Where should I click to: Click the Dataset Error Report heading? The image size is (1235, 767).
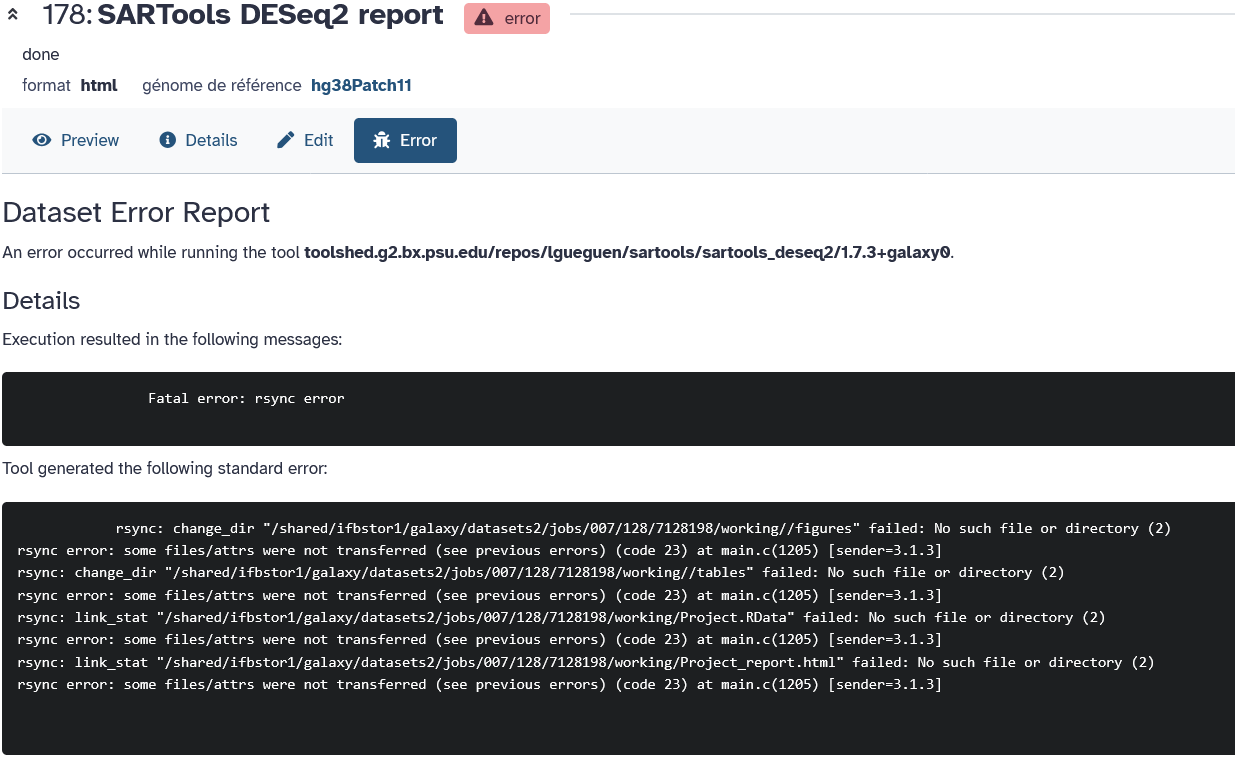click(136, 212)
